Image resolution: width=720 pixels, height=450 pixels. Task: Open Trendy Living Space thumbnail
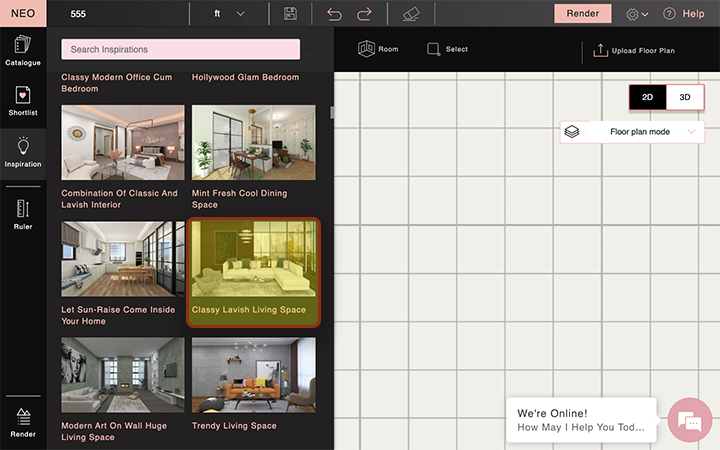(253, 375)
